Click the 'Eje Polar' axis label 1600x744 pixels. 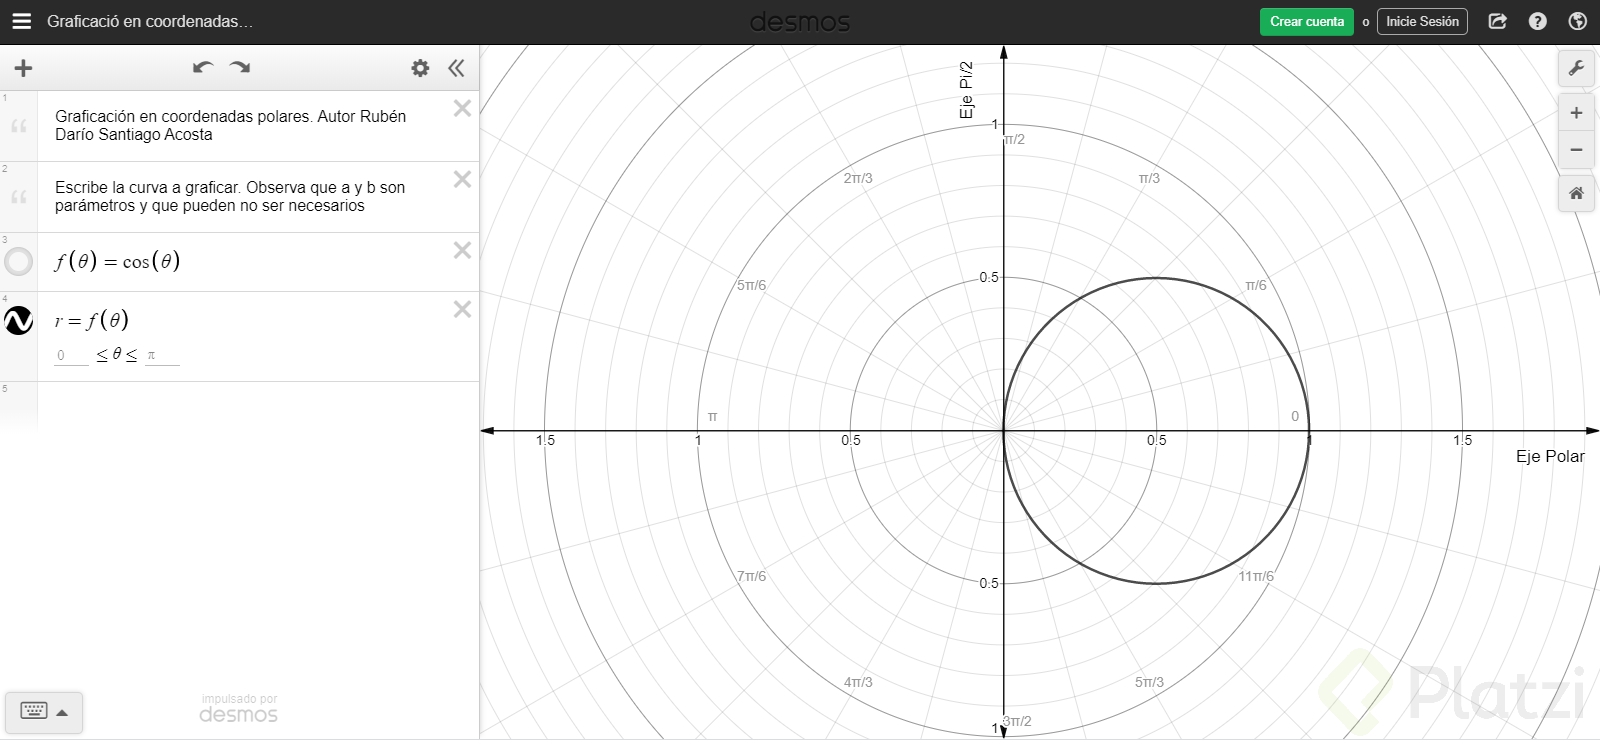1550,456
